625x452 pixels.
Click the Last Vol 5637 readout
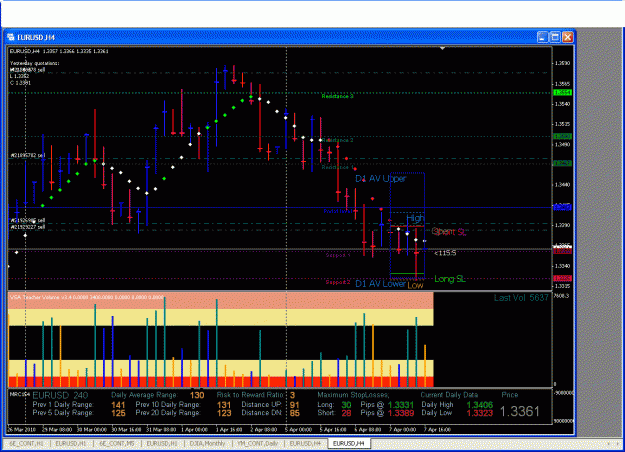tap(521, 298)
